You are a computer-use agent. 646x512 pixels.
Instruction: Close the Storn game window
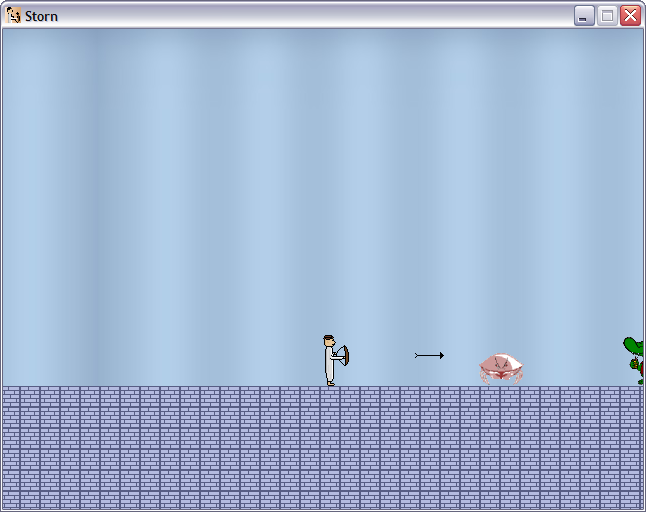coord(630,16)
